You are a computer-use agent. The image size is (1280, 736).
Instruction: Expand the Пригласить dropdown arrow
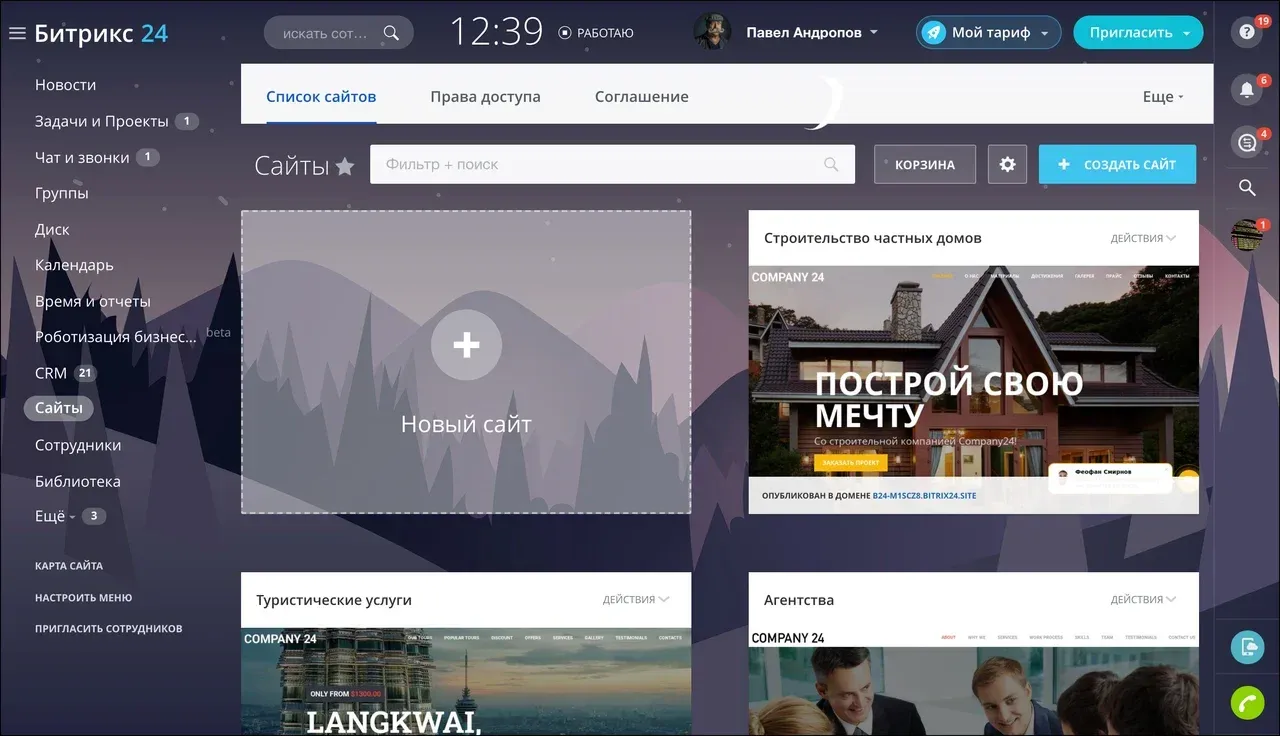tap(1187, 33)
